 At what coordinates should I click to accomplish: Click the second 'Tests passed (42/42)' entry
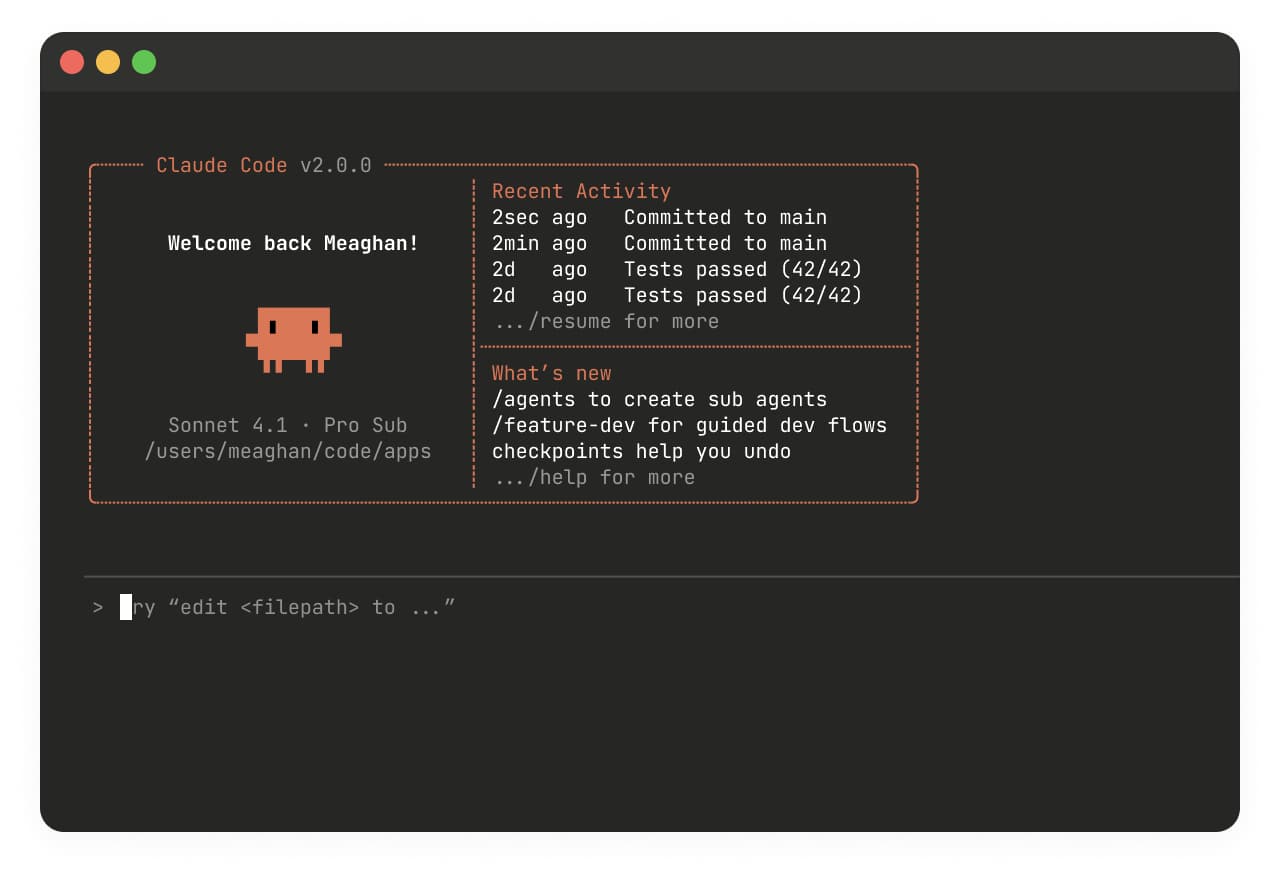676,295
